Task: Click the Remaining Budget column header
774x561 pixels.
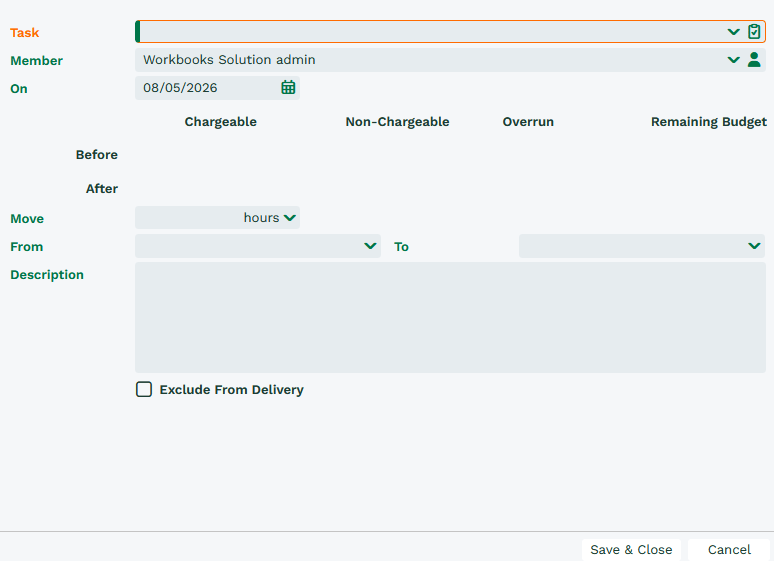Action: click(x=708, y=122)
